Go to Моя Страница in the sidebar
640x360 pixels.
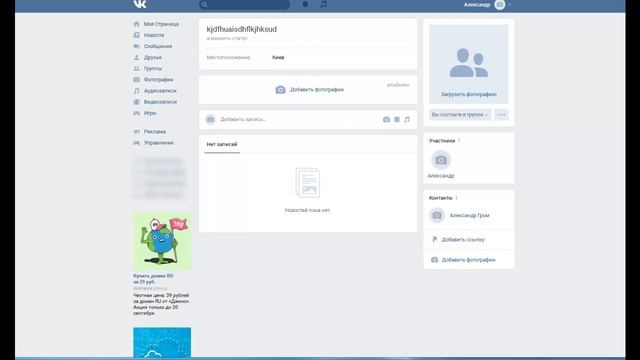(161, 24)
